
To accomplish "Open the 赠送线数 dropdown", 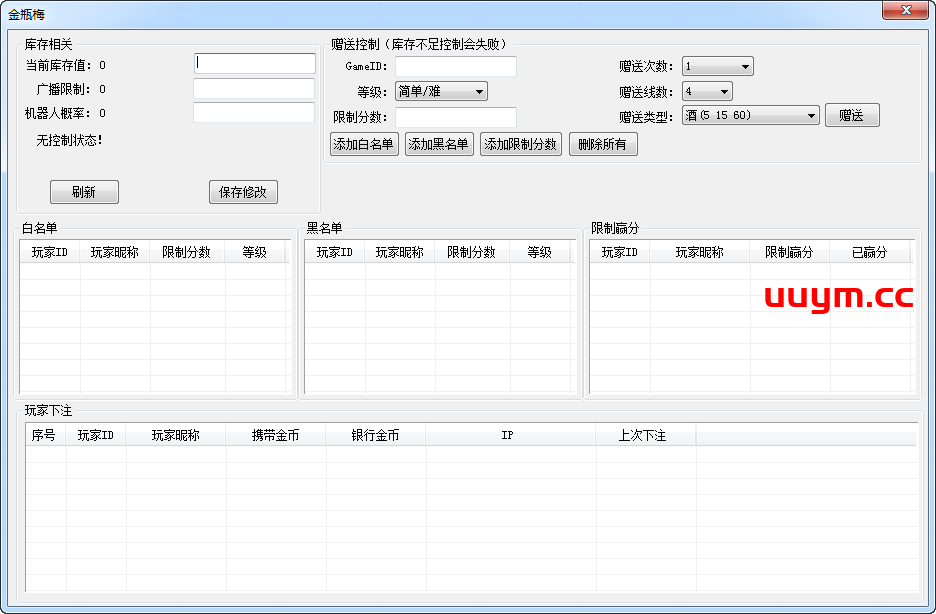I will pos(707,92).
